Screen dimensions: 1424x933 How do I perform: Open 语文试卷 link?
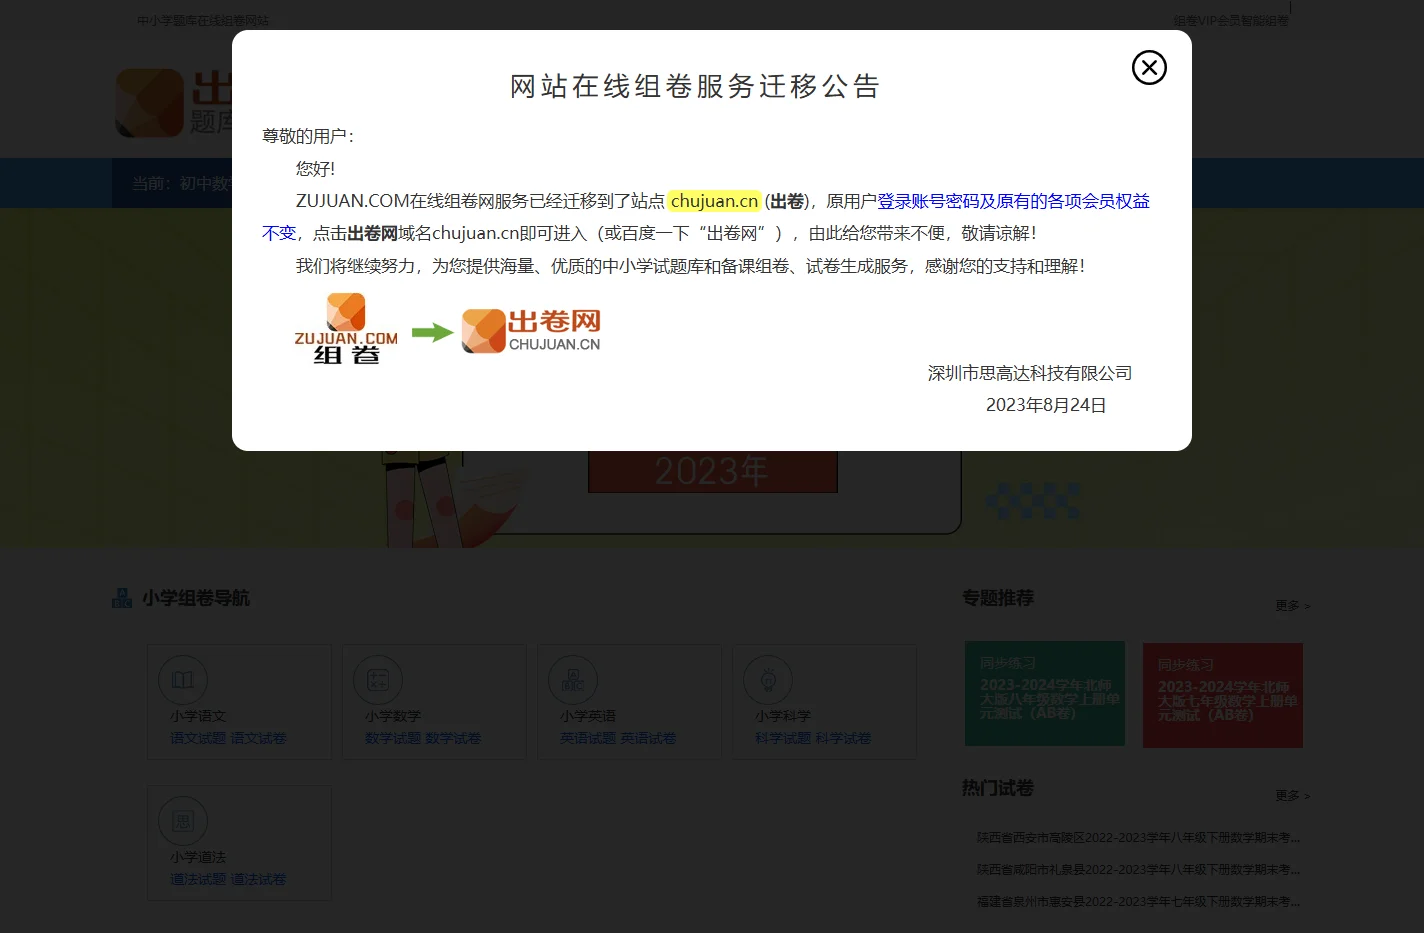(258, 738)
